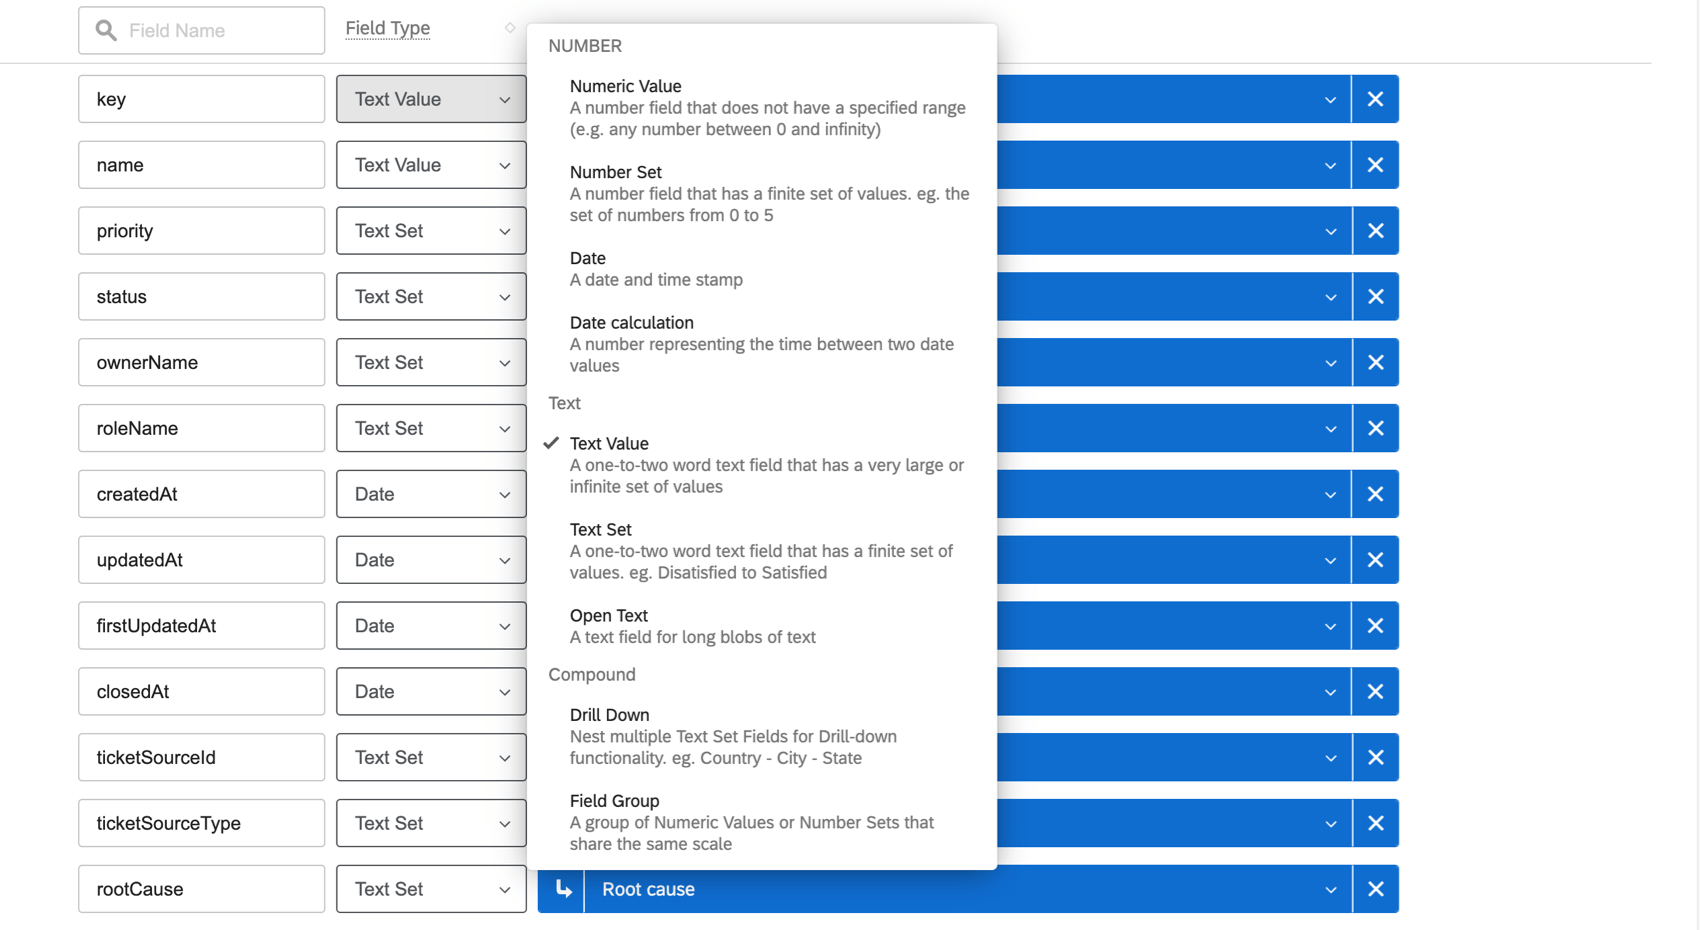
Task: Open the Text Value dropdown for the name field
Action: (431, 164)
